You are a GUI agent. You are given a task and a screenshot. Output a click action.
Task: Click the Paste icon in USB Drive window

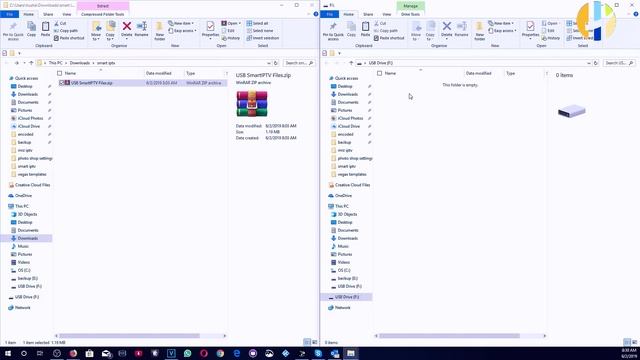point(365,29)
